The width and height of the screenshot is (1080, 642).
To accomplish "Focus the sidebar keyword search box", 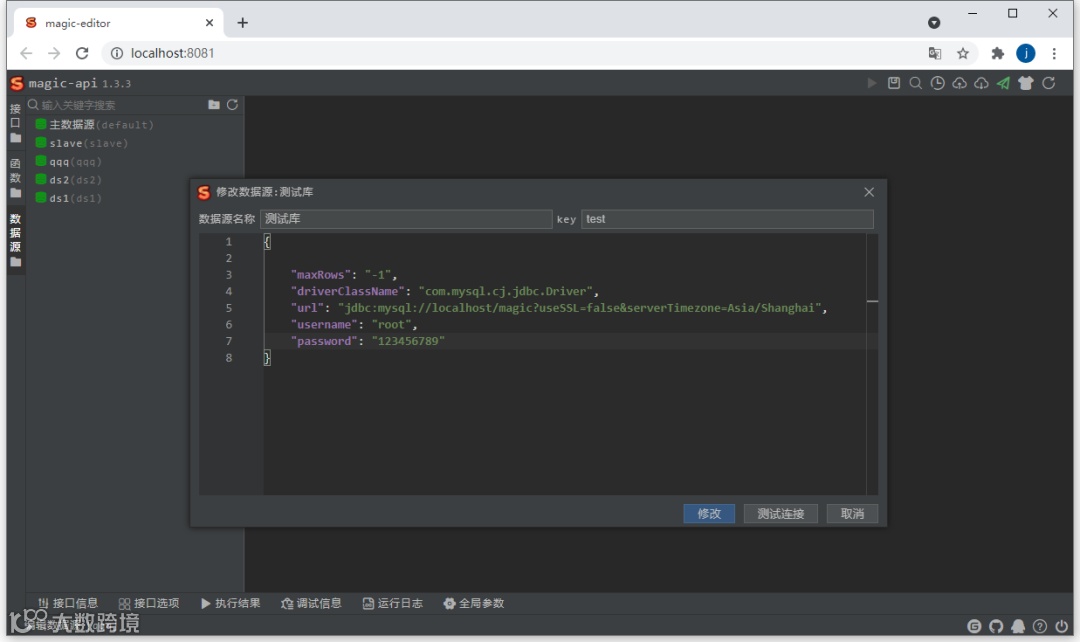I will [x=116, y=105].
